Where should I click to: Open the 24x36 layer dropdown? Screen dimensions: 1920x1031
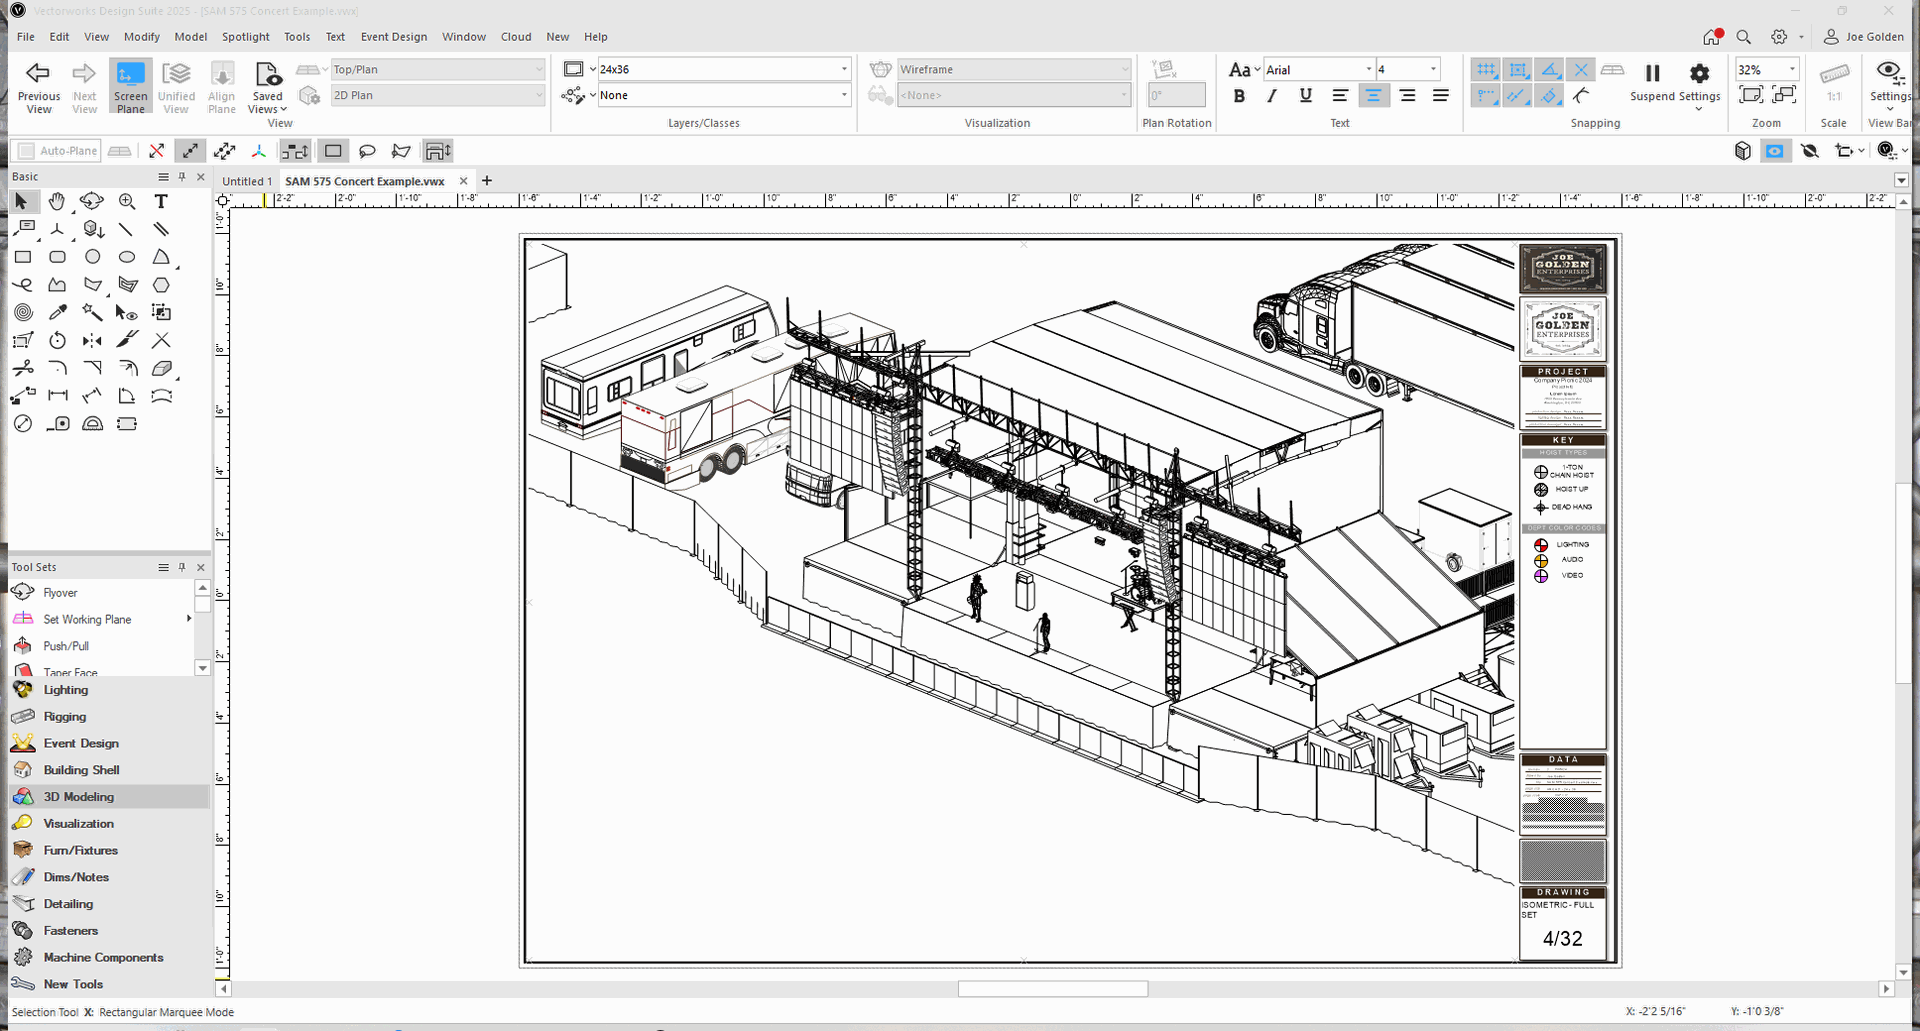pyautogui.click(x=722, y=69)
